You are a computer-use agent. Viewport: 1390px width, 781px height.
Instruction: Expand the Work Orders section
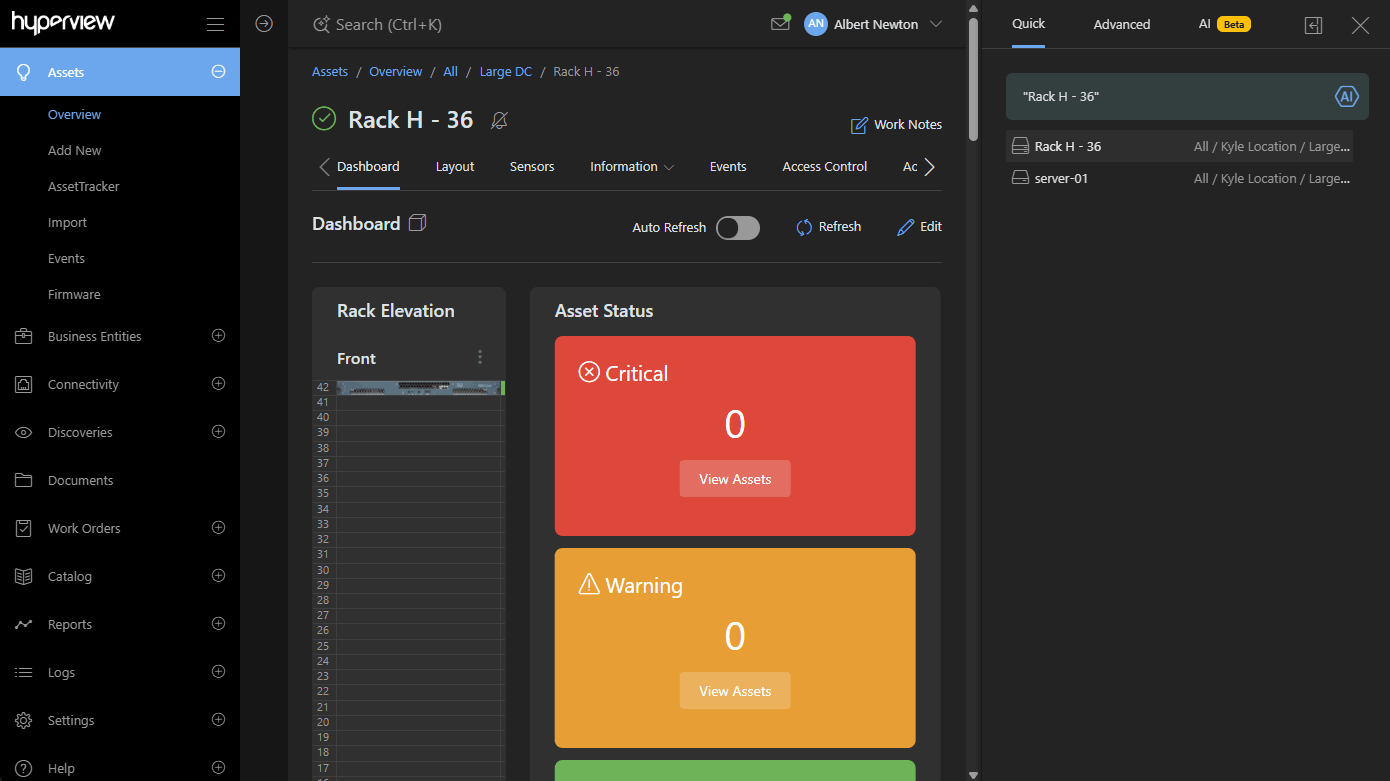(x=219, y=528)
